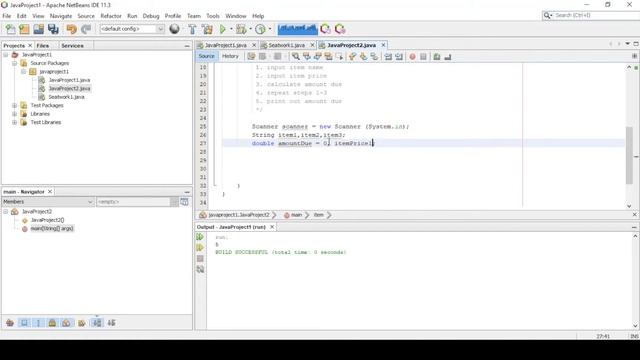Viewport: 640px width, 360px height.
Task: Click the first filter icon in Navigator bottom bar
Action: point(10,323)
